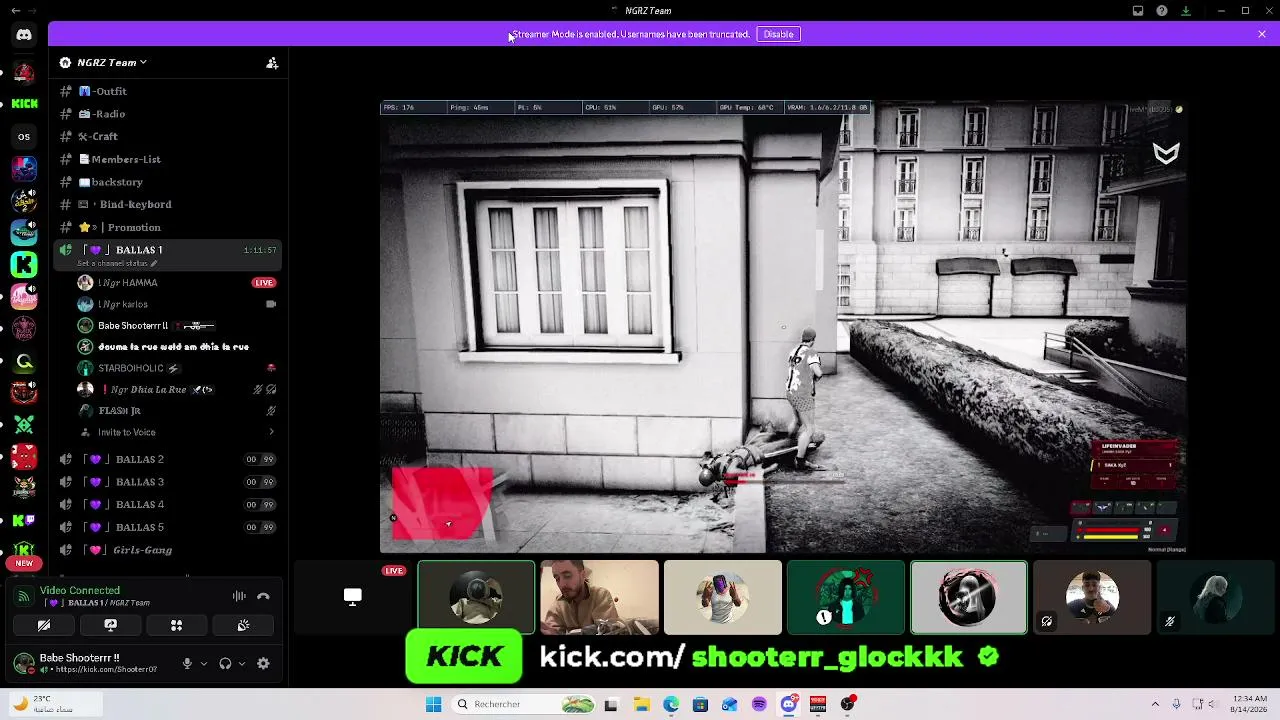Show hidden system tray icons
Viewport: 1280px width, 720px height.
[x=1155, y=704]
